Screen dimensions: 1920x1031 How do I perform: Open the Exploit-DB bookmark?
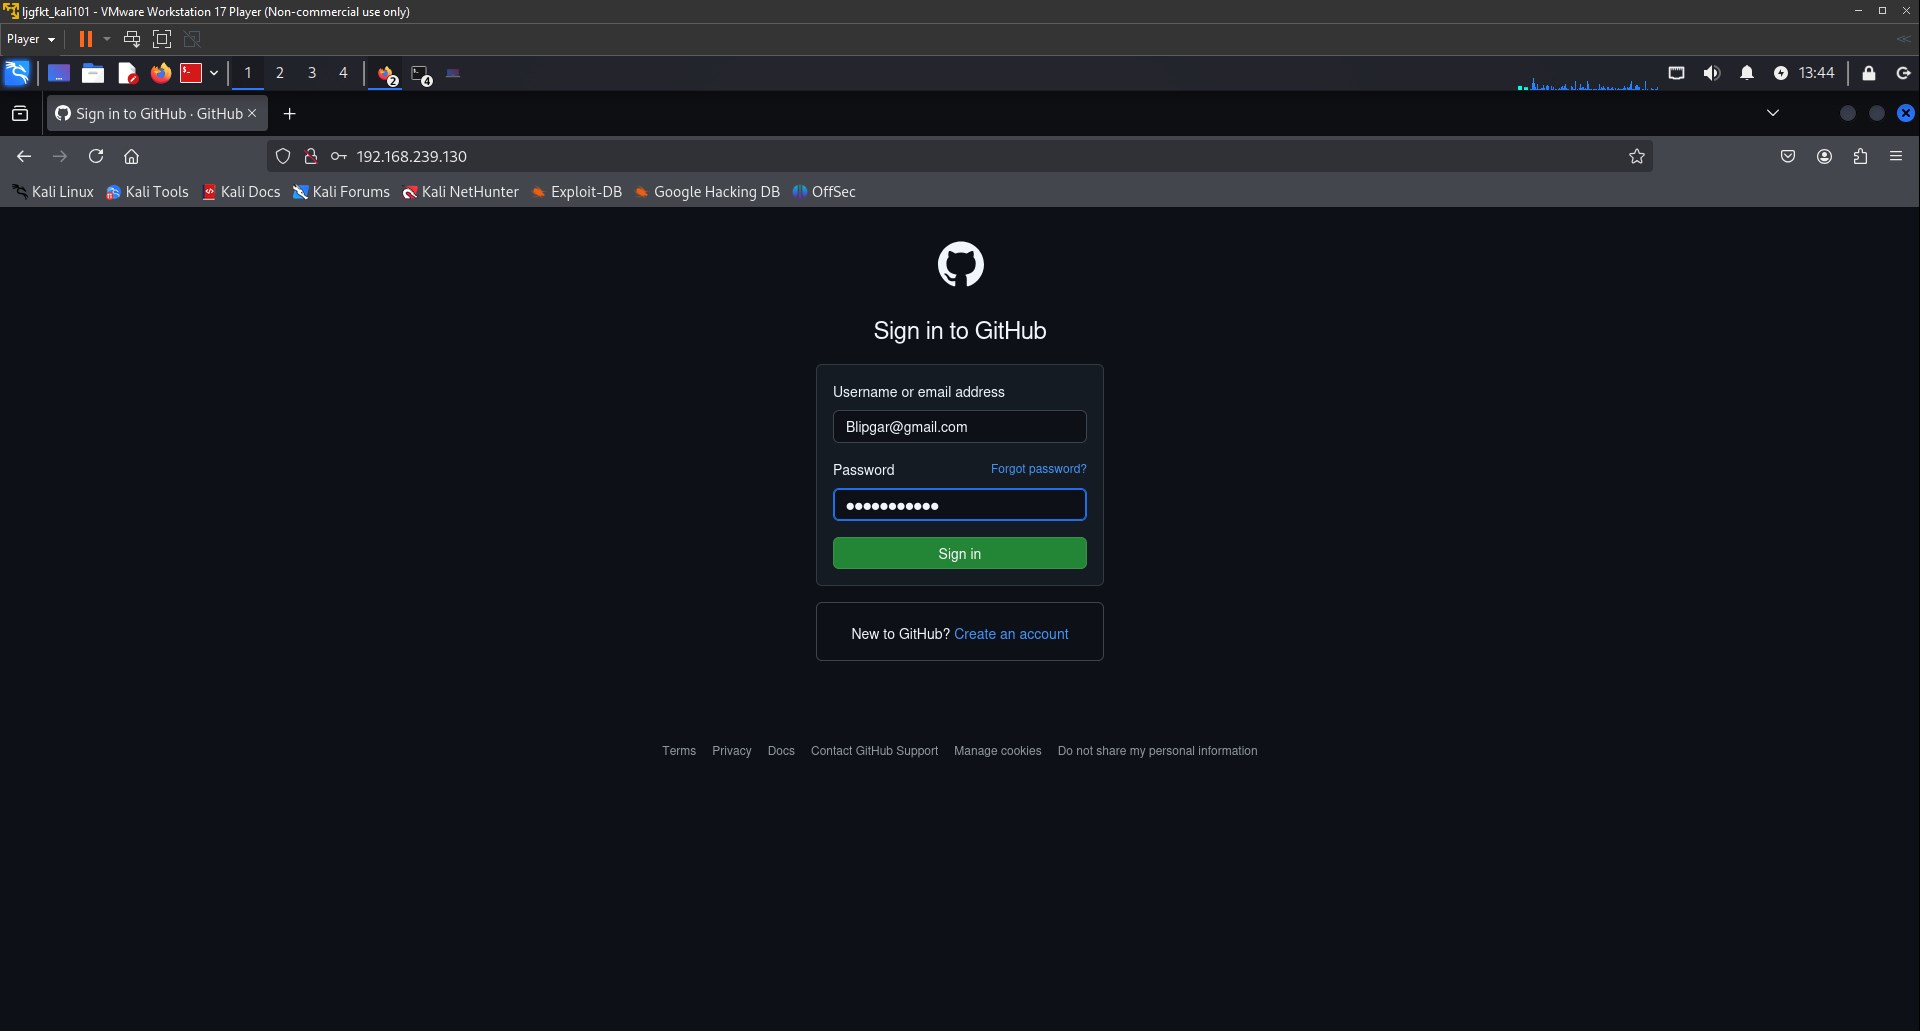tap(576, 192)
